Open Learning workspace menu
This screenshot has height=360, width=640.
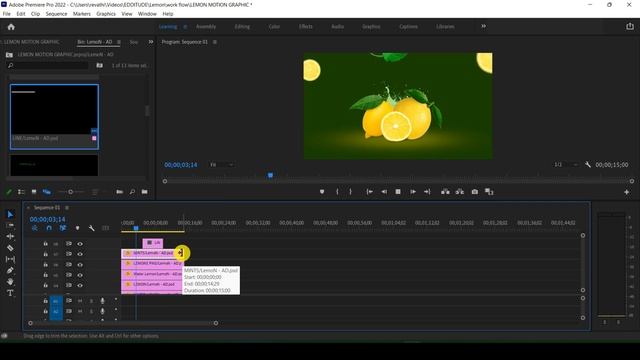185,27
